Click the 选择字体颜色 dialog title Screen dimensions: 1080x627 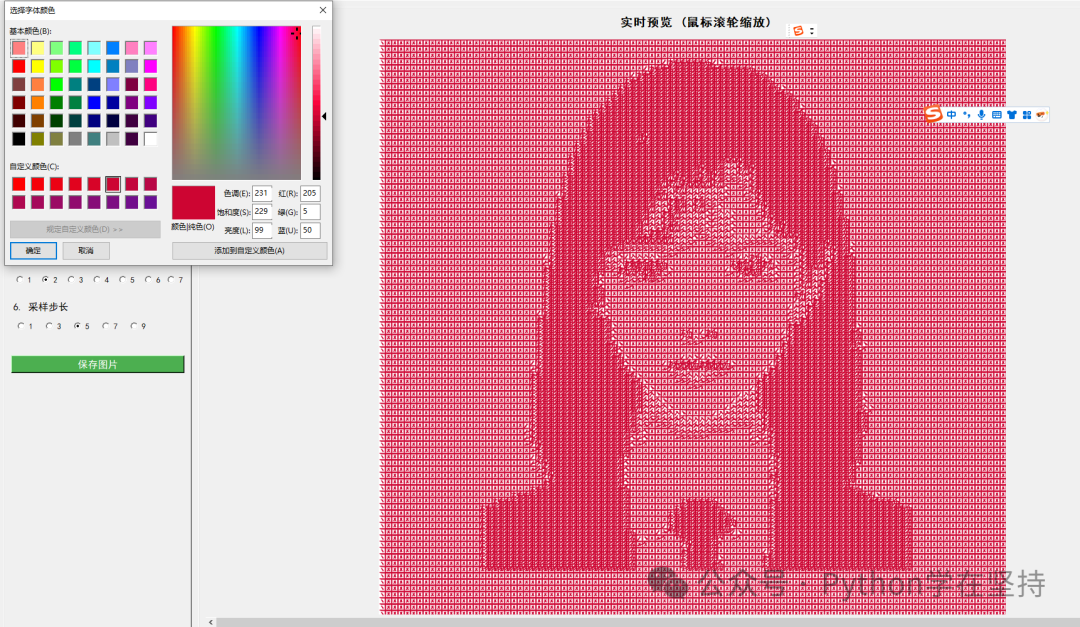coord(32,10)
